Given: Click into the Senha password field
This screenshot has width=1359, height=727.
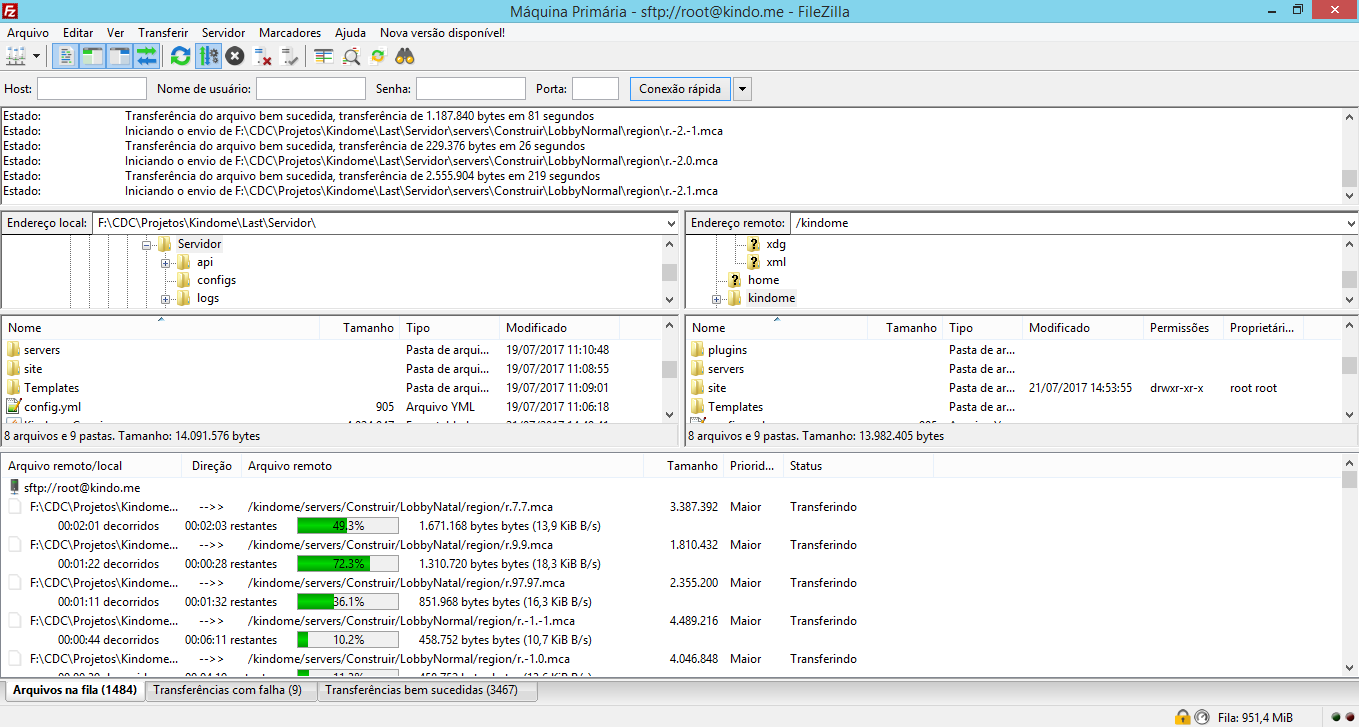Looking at the screenshot, I should [x=471, y=89].
